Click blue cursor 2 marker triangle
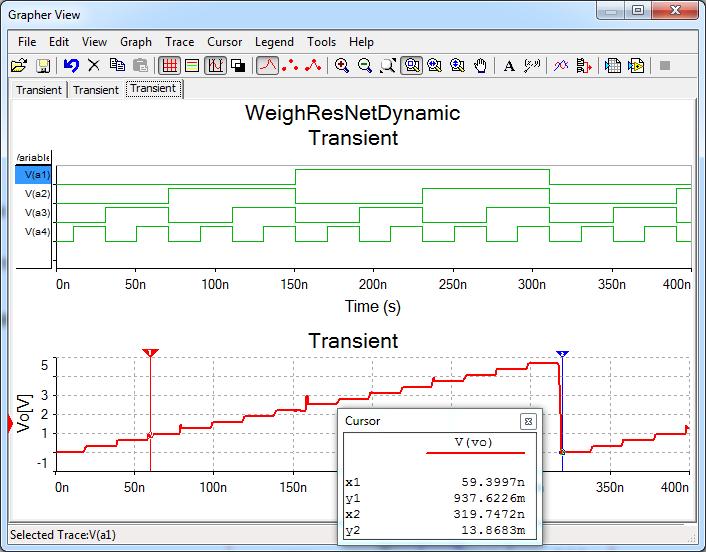 (562, 354)
